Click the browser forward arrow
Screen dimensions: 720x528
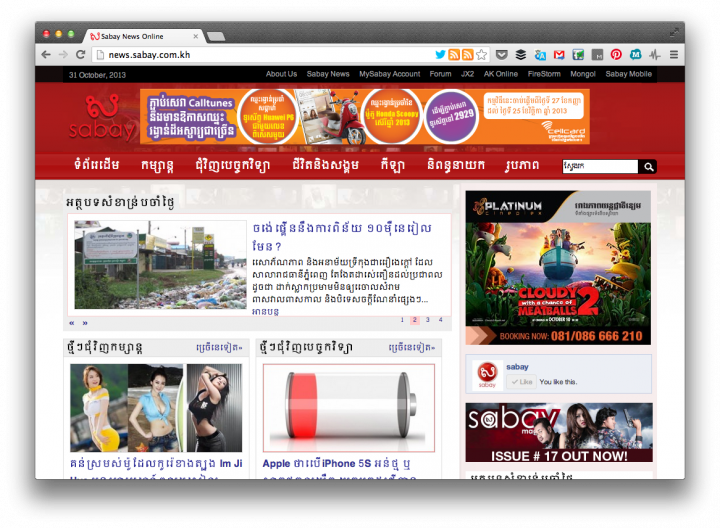click(63, 55)
